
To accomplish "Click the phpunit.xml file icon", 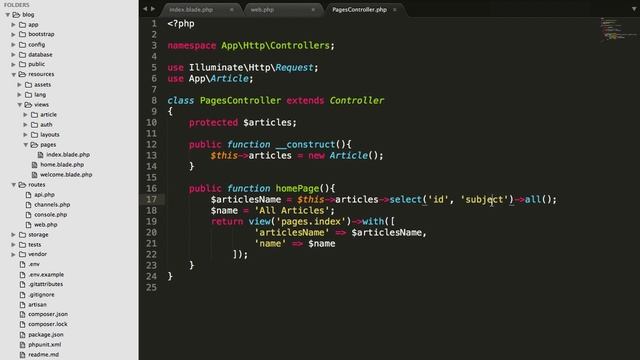I will pos(22,344).
